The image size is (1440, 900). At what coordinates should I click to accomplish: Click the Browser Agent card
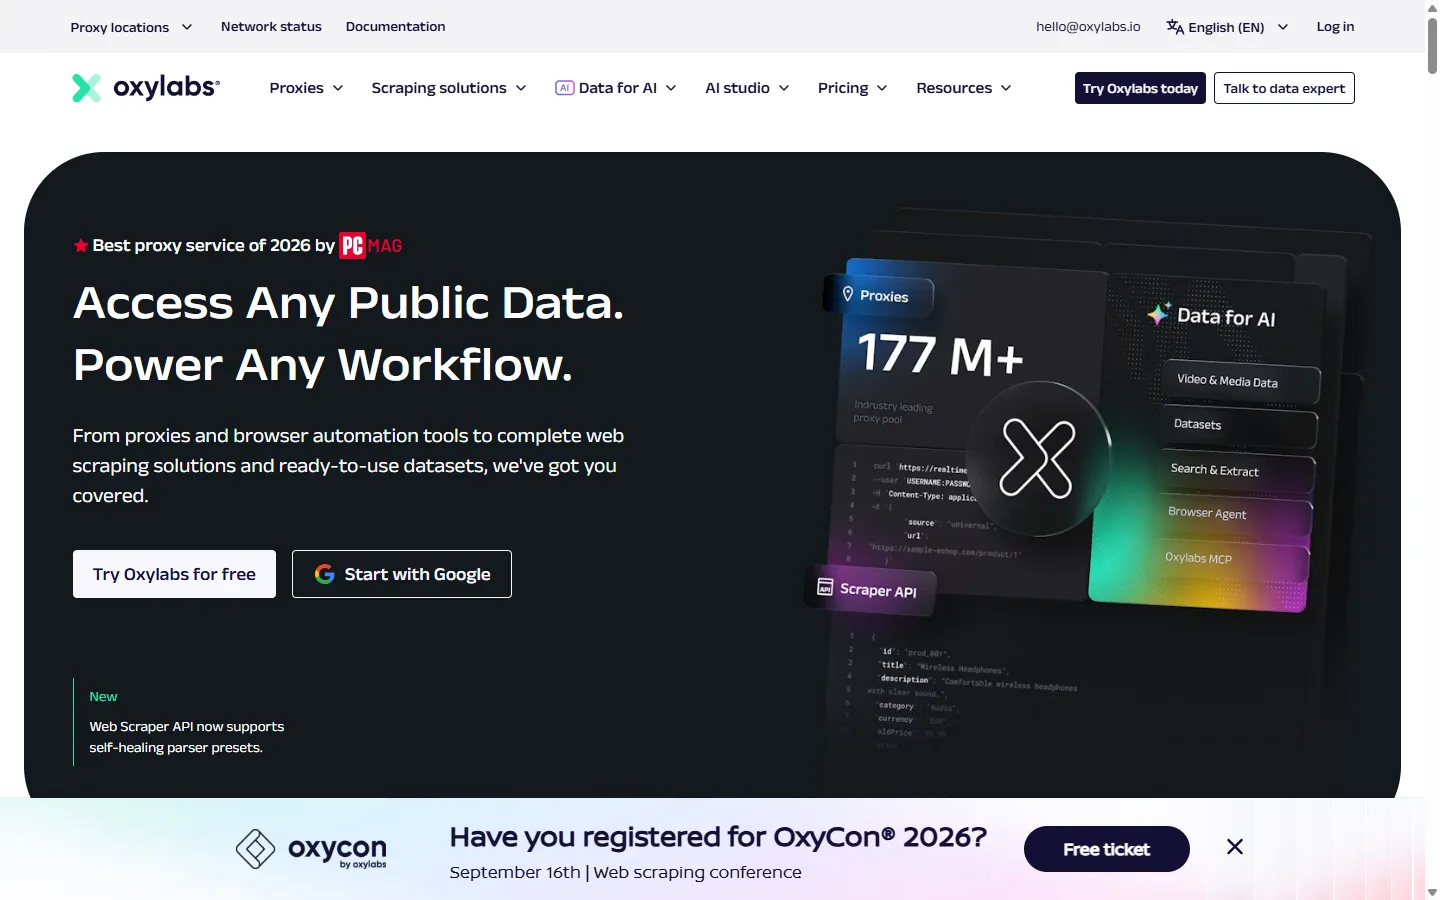pos(1233,515)
